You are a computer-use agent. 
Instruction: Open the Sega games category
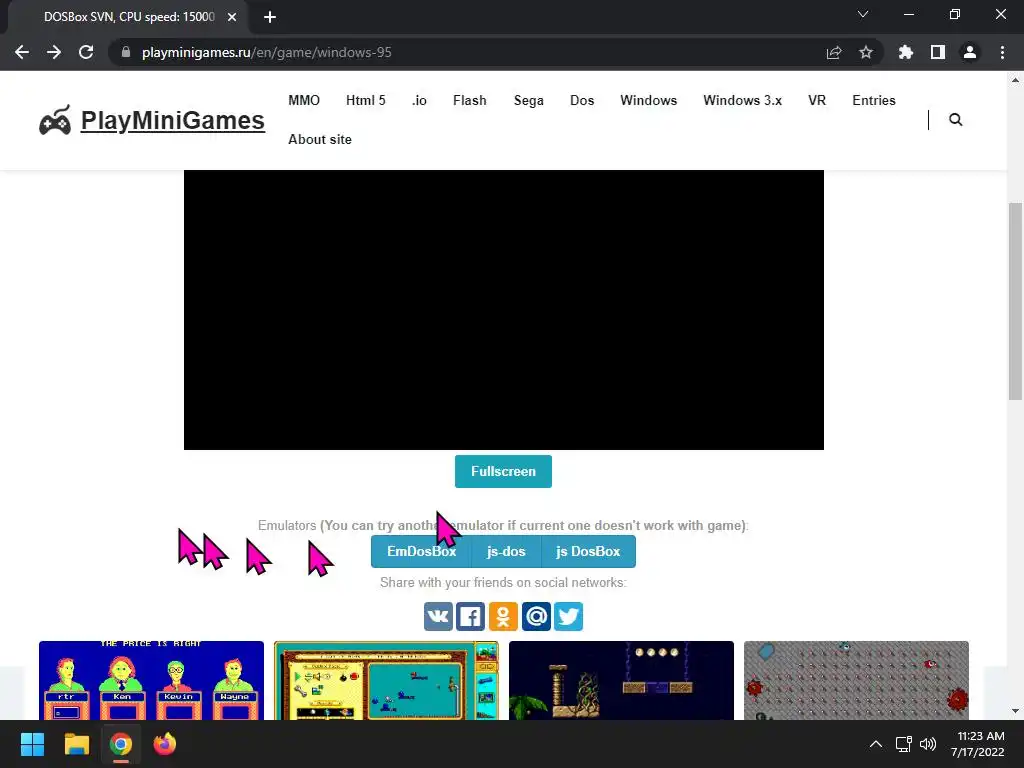pos(528,101)
